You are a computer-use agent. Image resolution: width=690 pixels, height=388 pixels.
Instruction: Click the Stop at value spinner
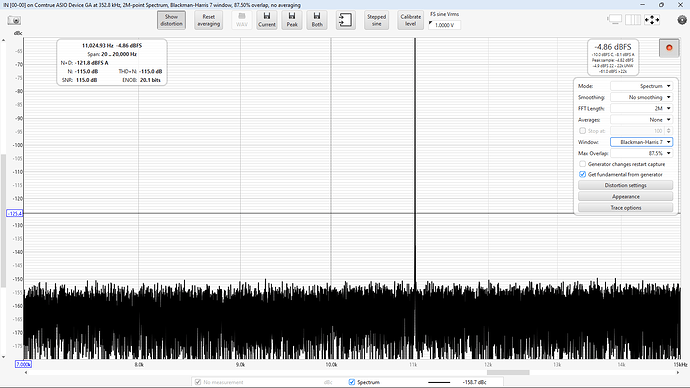(668, 131)
